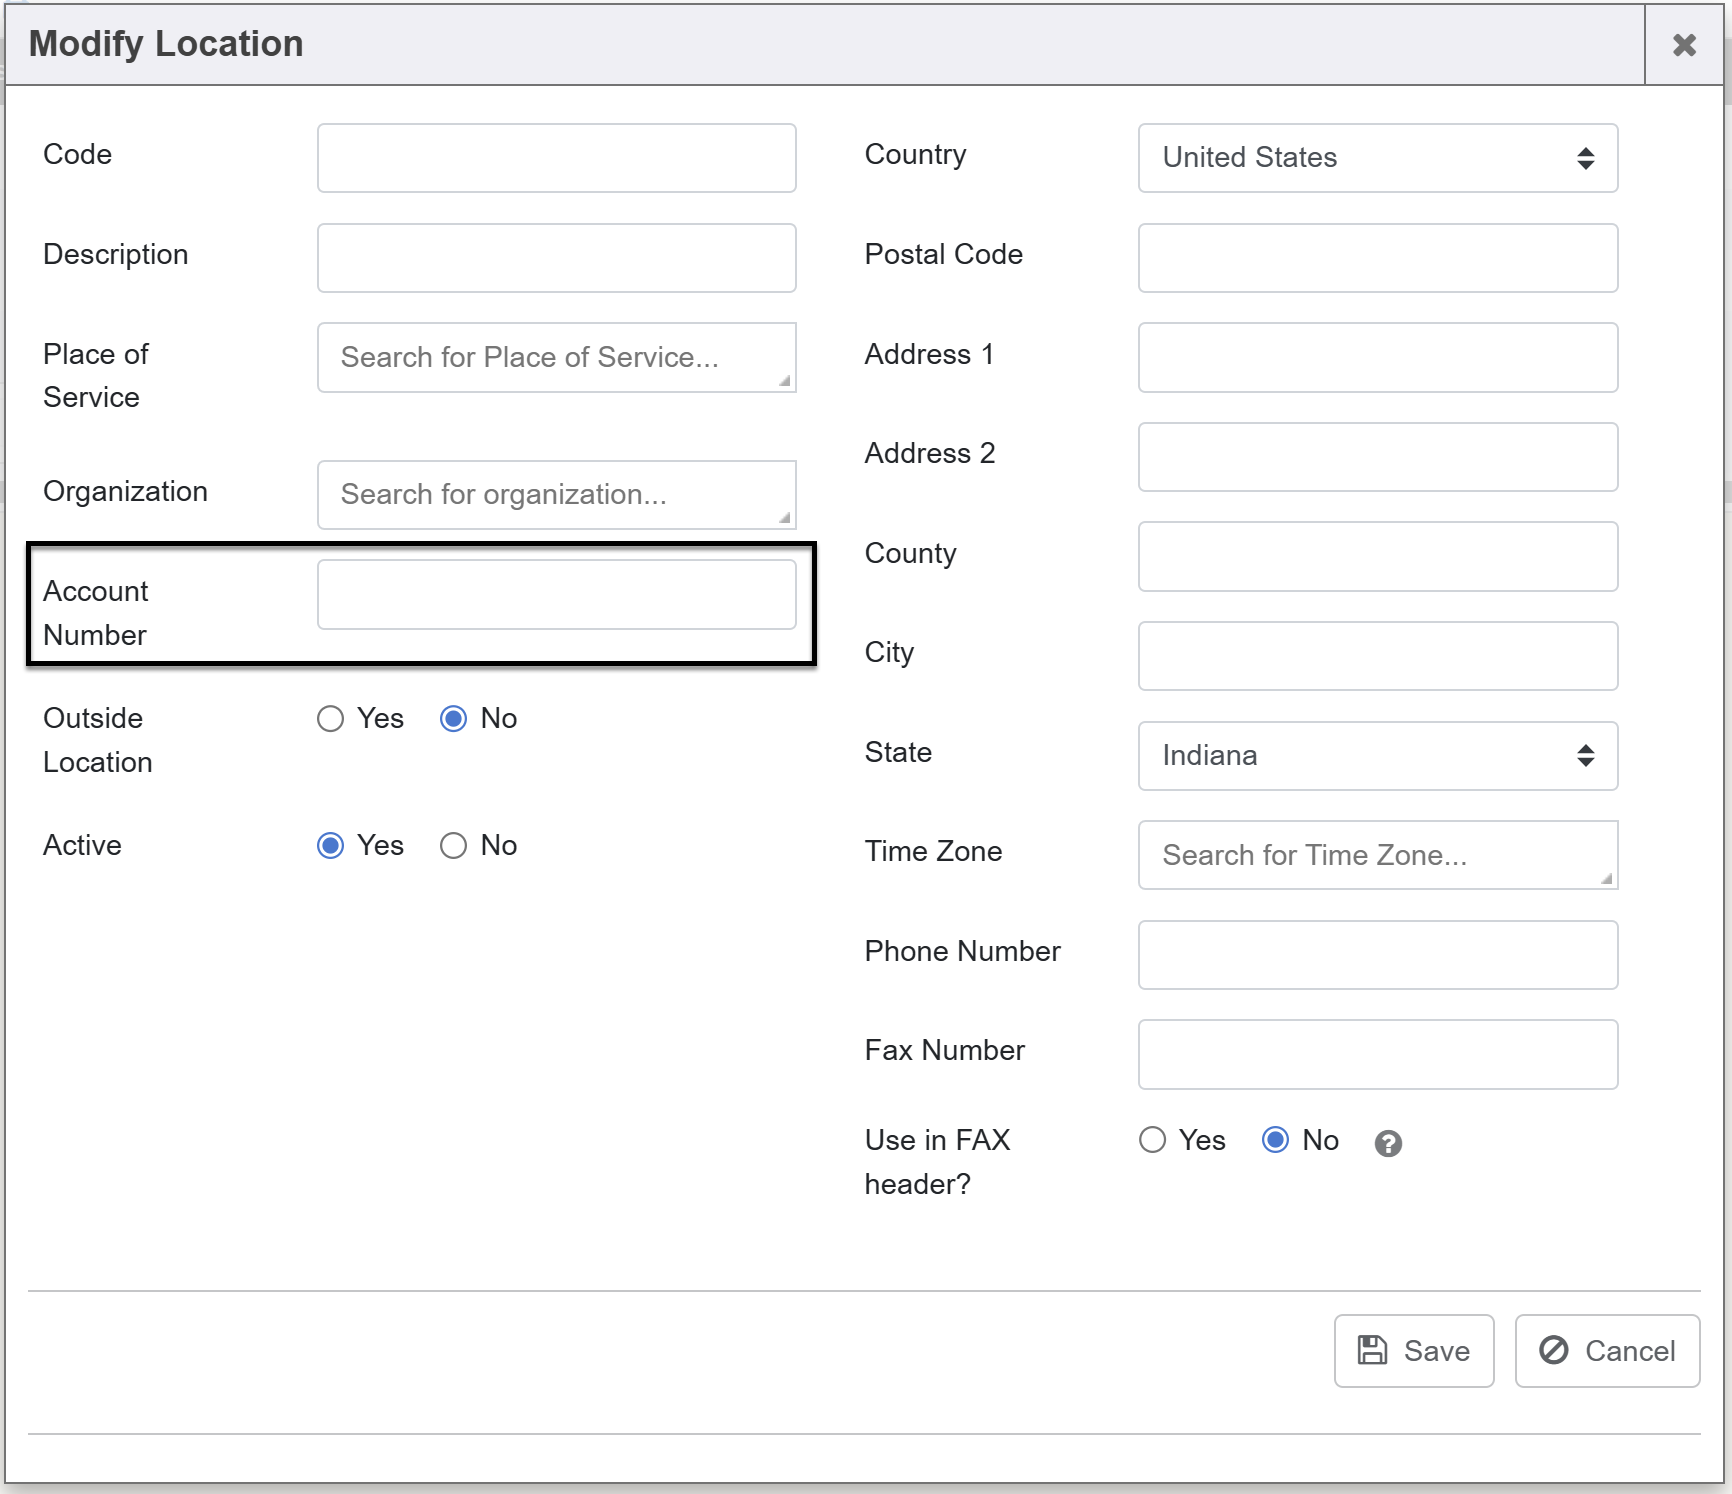Focus the Fax Number field
Viewport: 1732px width, 1494px height.
(1377, 1054)
